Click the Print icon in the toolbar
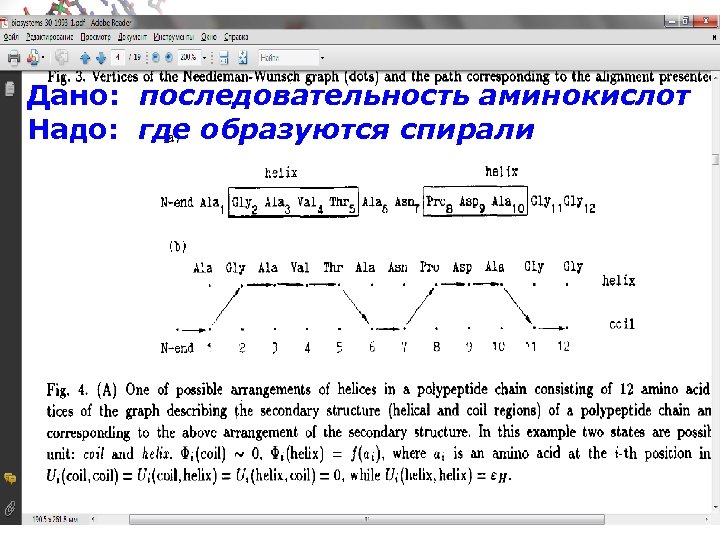The image size is (720, 540). [14, 57]
